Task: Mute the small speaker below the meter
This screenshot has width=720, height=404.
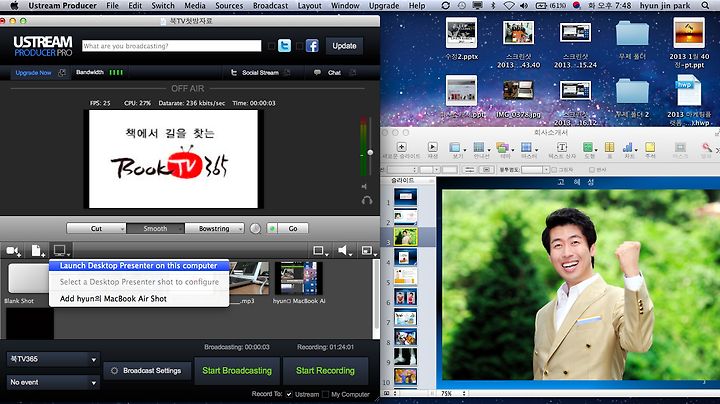Action: 364,186
